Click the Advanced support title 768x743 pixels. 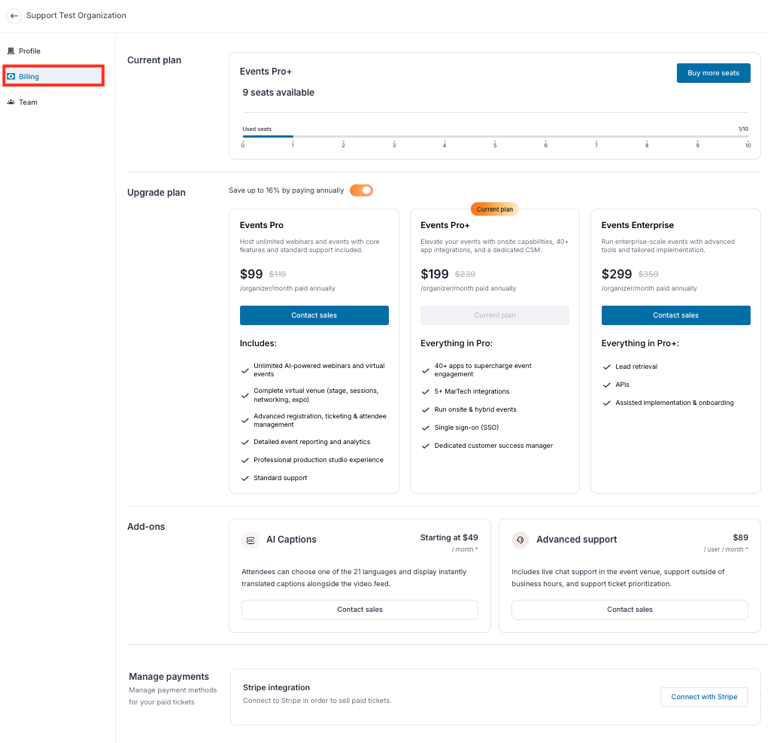tap(576, 540)
